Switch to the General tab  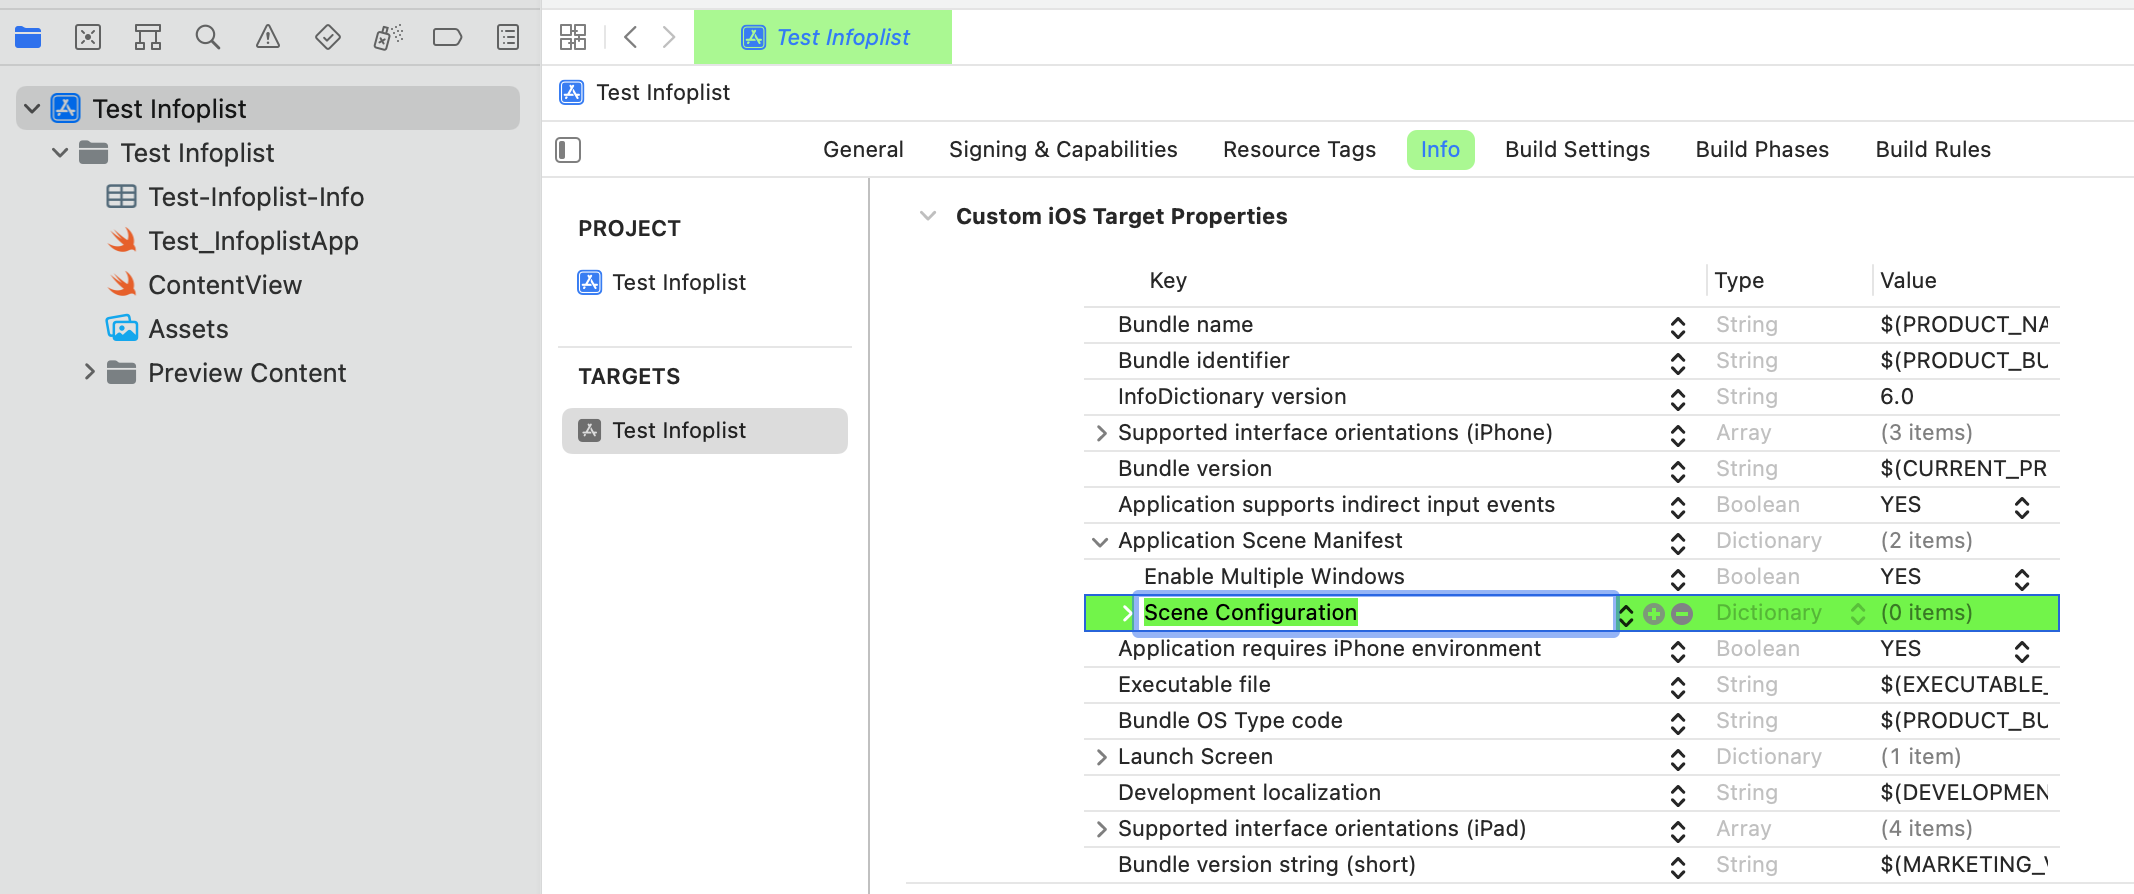pos(863,150)
